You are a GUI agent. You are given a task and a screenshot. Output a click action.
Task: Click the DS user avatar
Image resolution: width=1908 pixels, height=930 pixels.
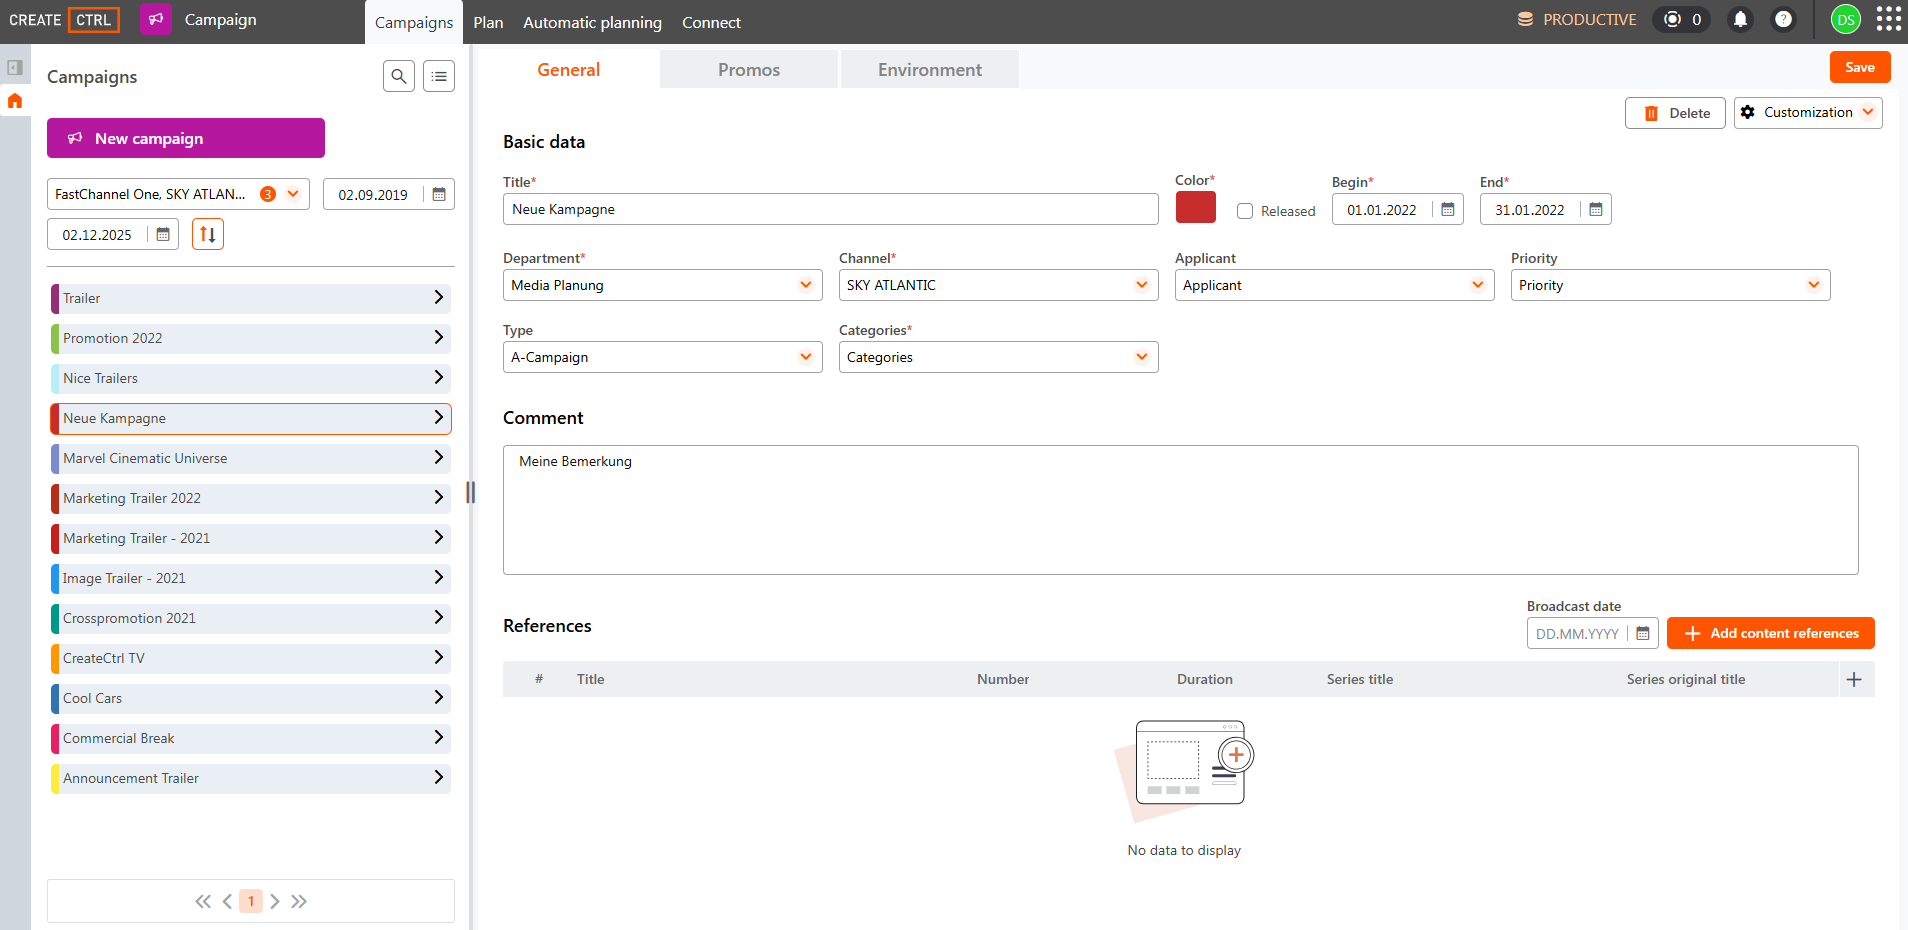click(1846, 19)
